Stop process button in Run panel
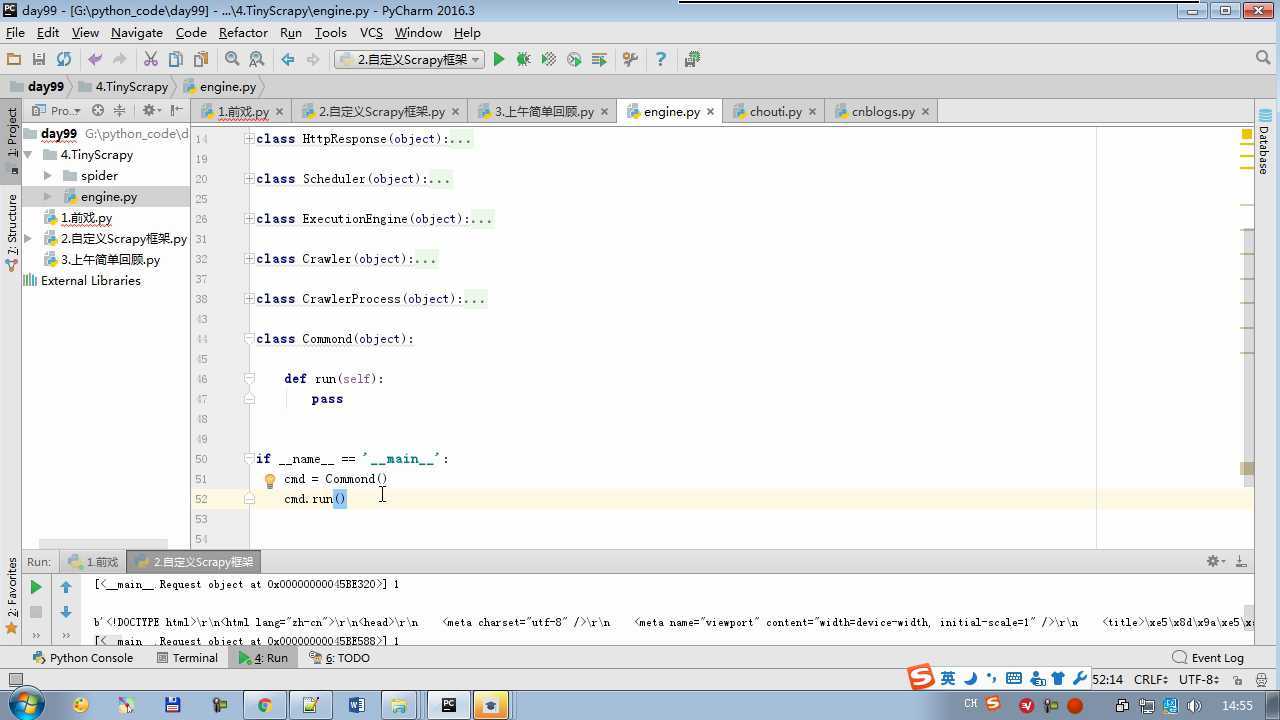This screenshot has width=1280, height=720. tap(36, 611)
